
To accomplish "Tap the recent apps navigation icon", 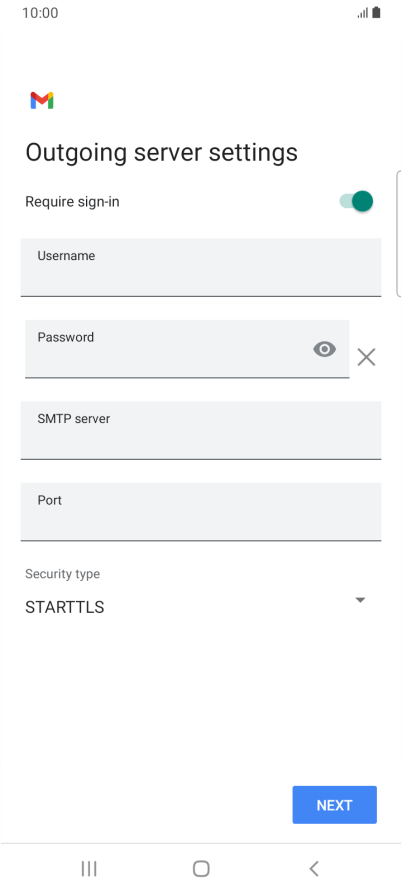I will (x=89, y=869).
